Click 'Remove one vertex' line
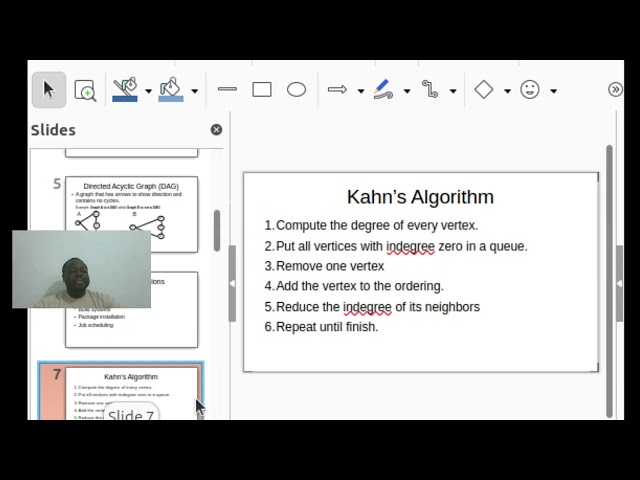Image resolution: width=640 pixels, height=480 pixels. point(330,266)
